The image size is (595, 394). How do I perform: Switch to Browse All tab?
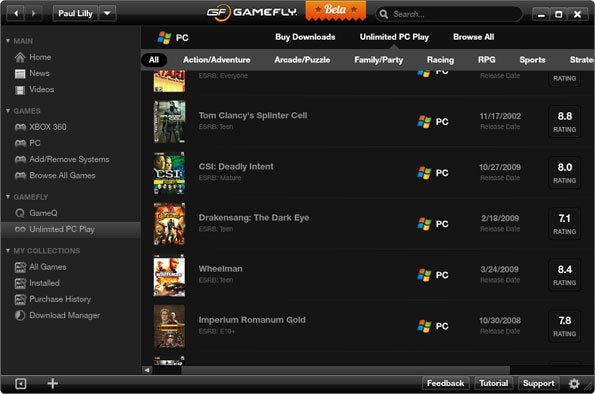[474, 37]
